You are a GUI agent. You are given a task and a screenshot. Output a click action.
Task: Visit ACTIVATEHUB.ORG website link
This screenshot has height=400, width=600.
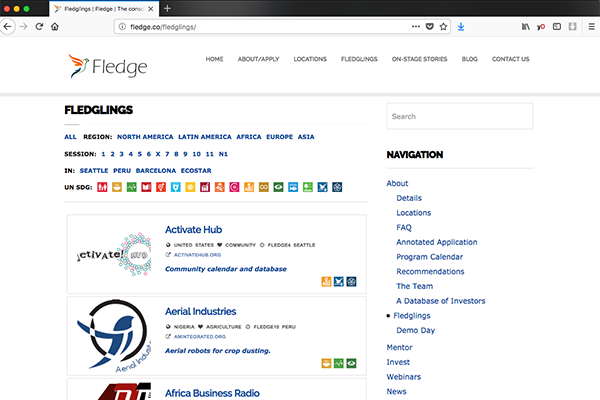pos(197,255)
